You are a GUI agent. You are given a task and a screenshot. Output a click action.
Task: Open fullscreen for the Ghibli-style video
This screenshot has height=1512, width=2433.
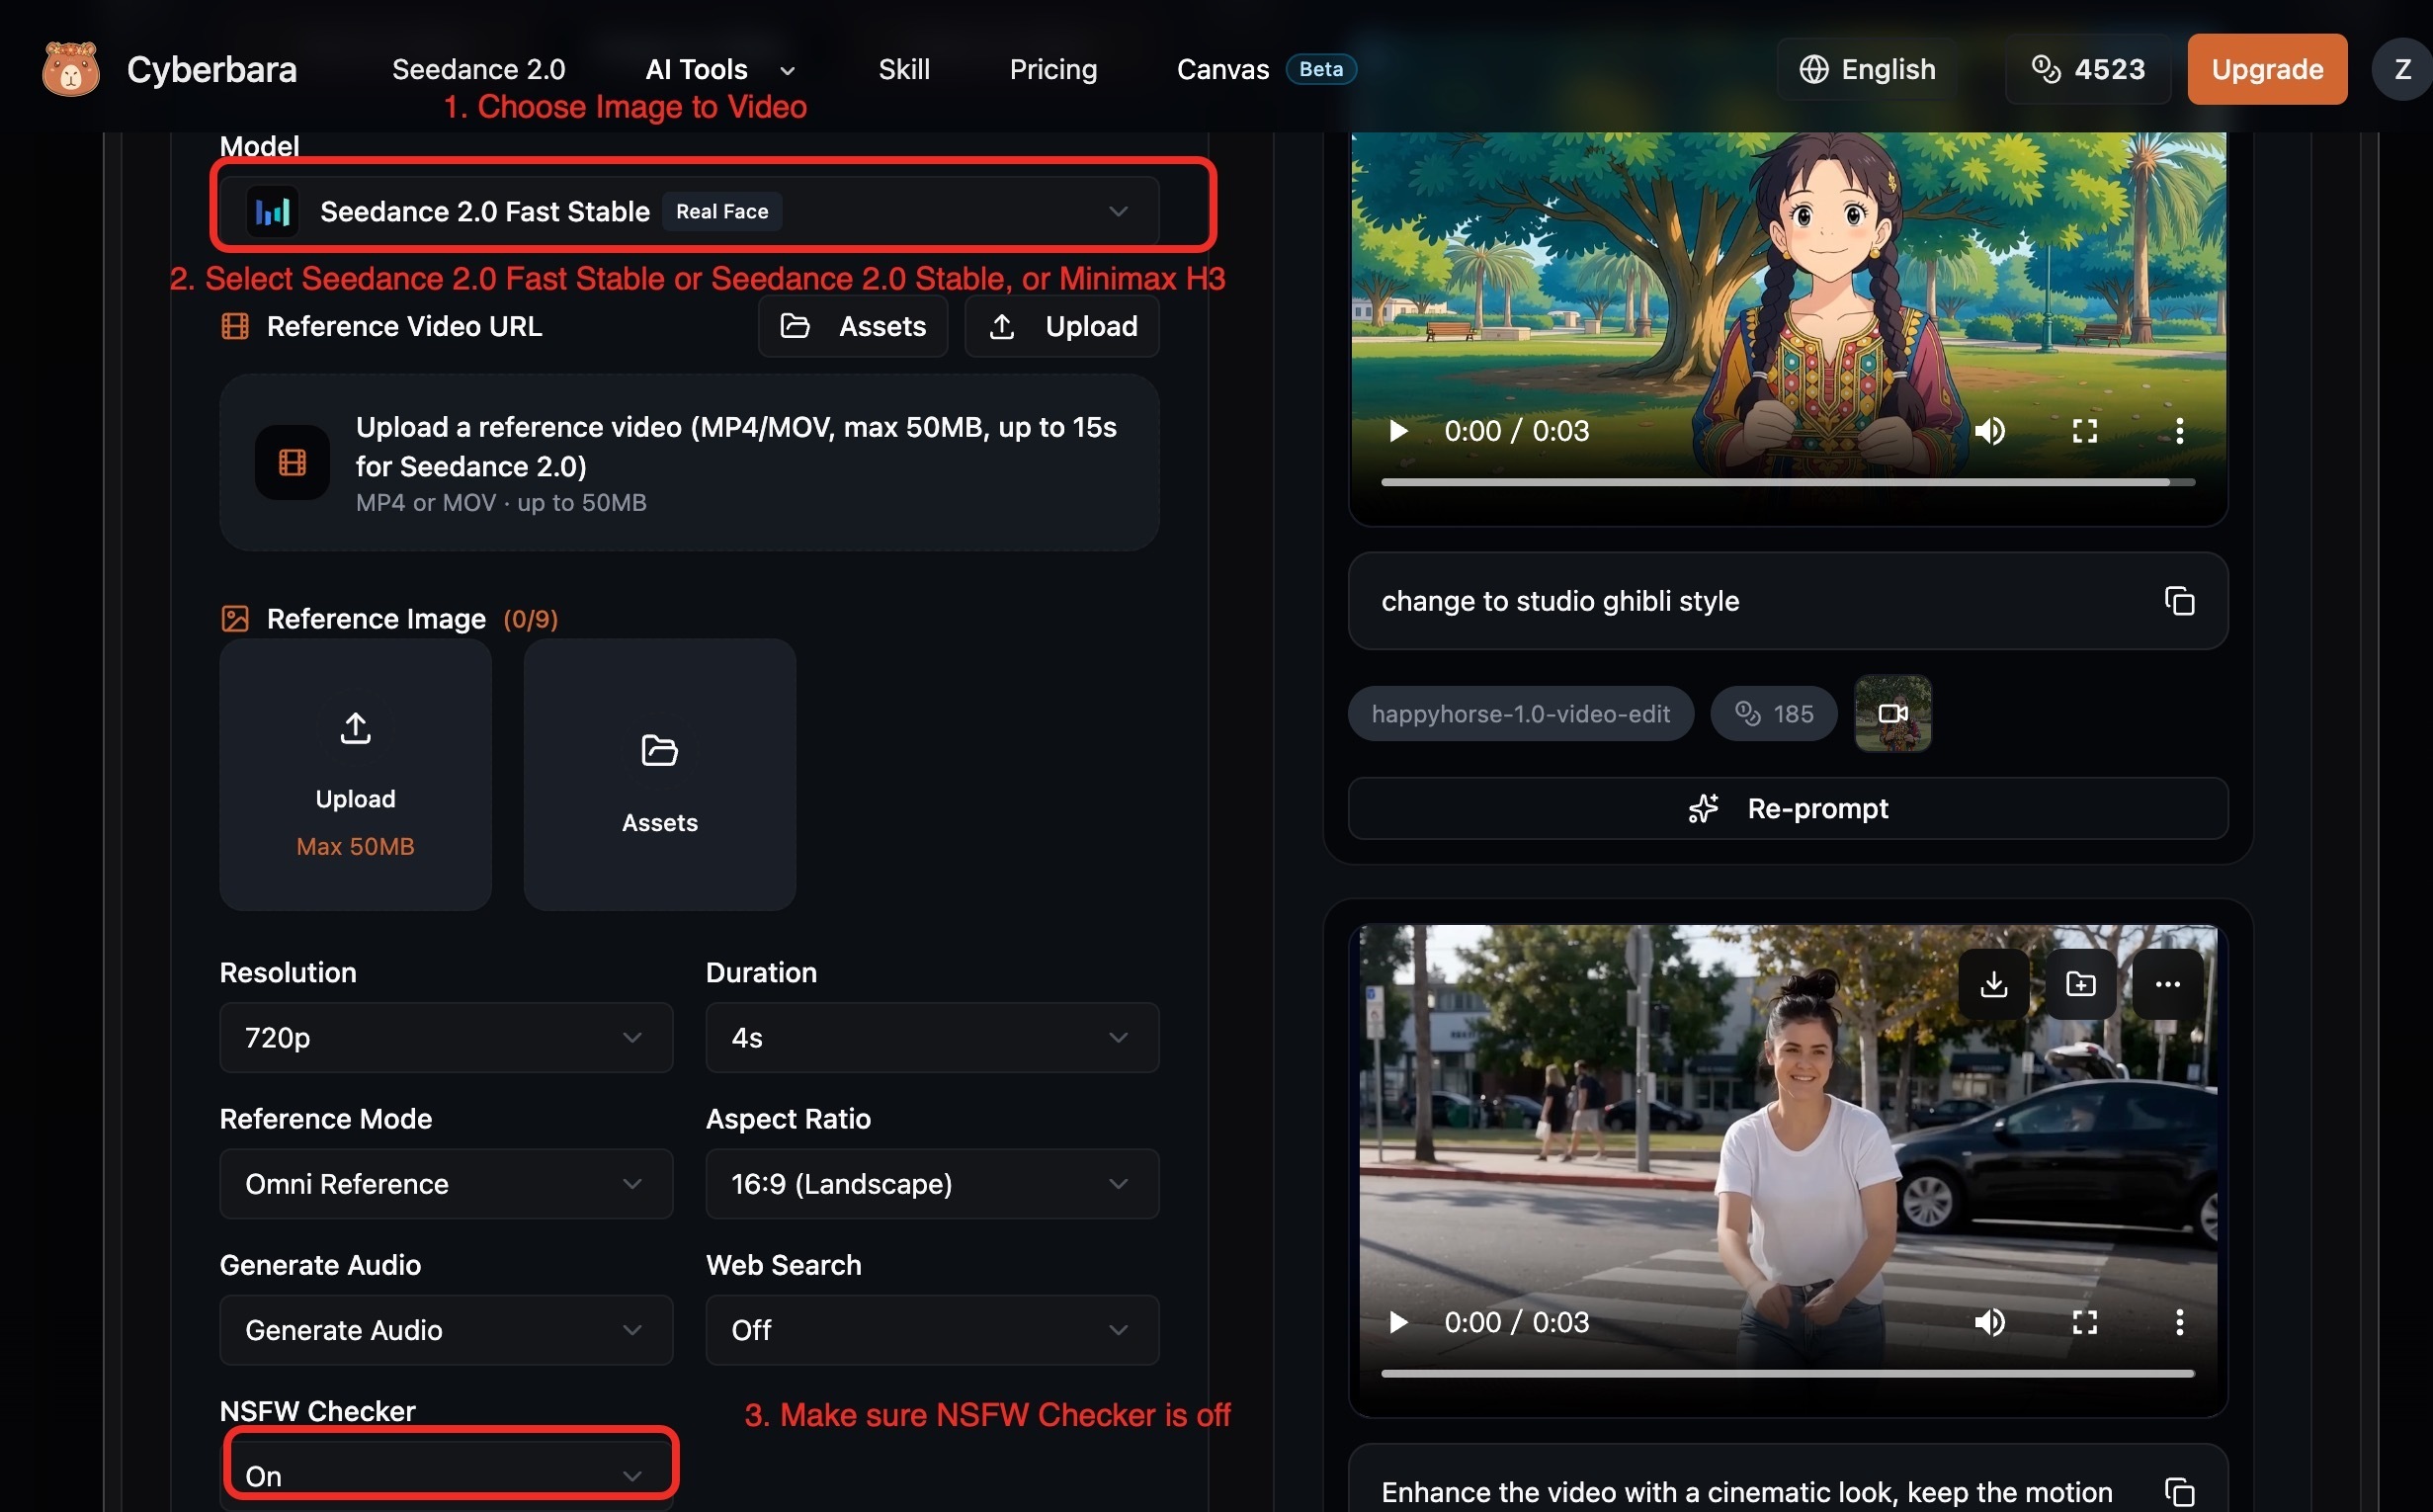(2084, 431)
